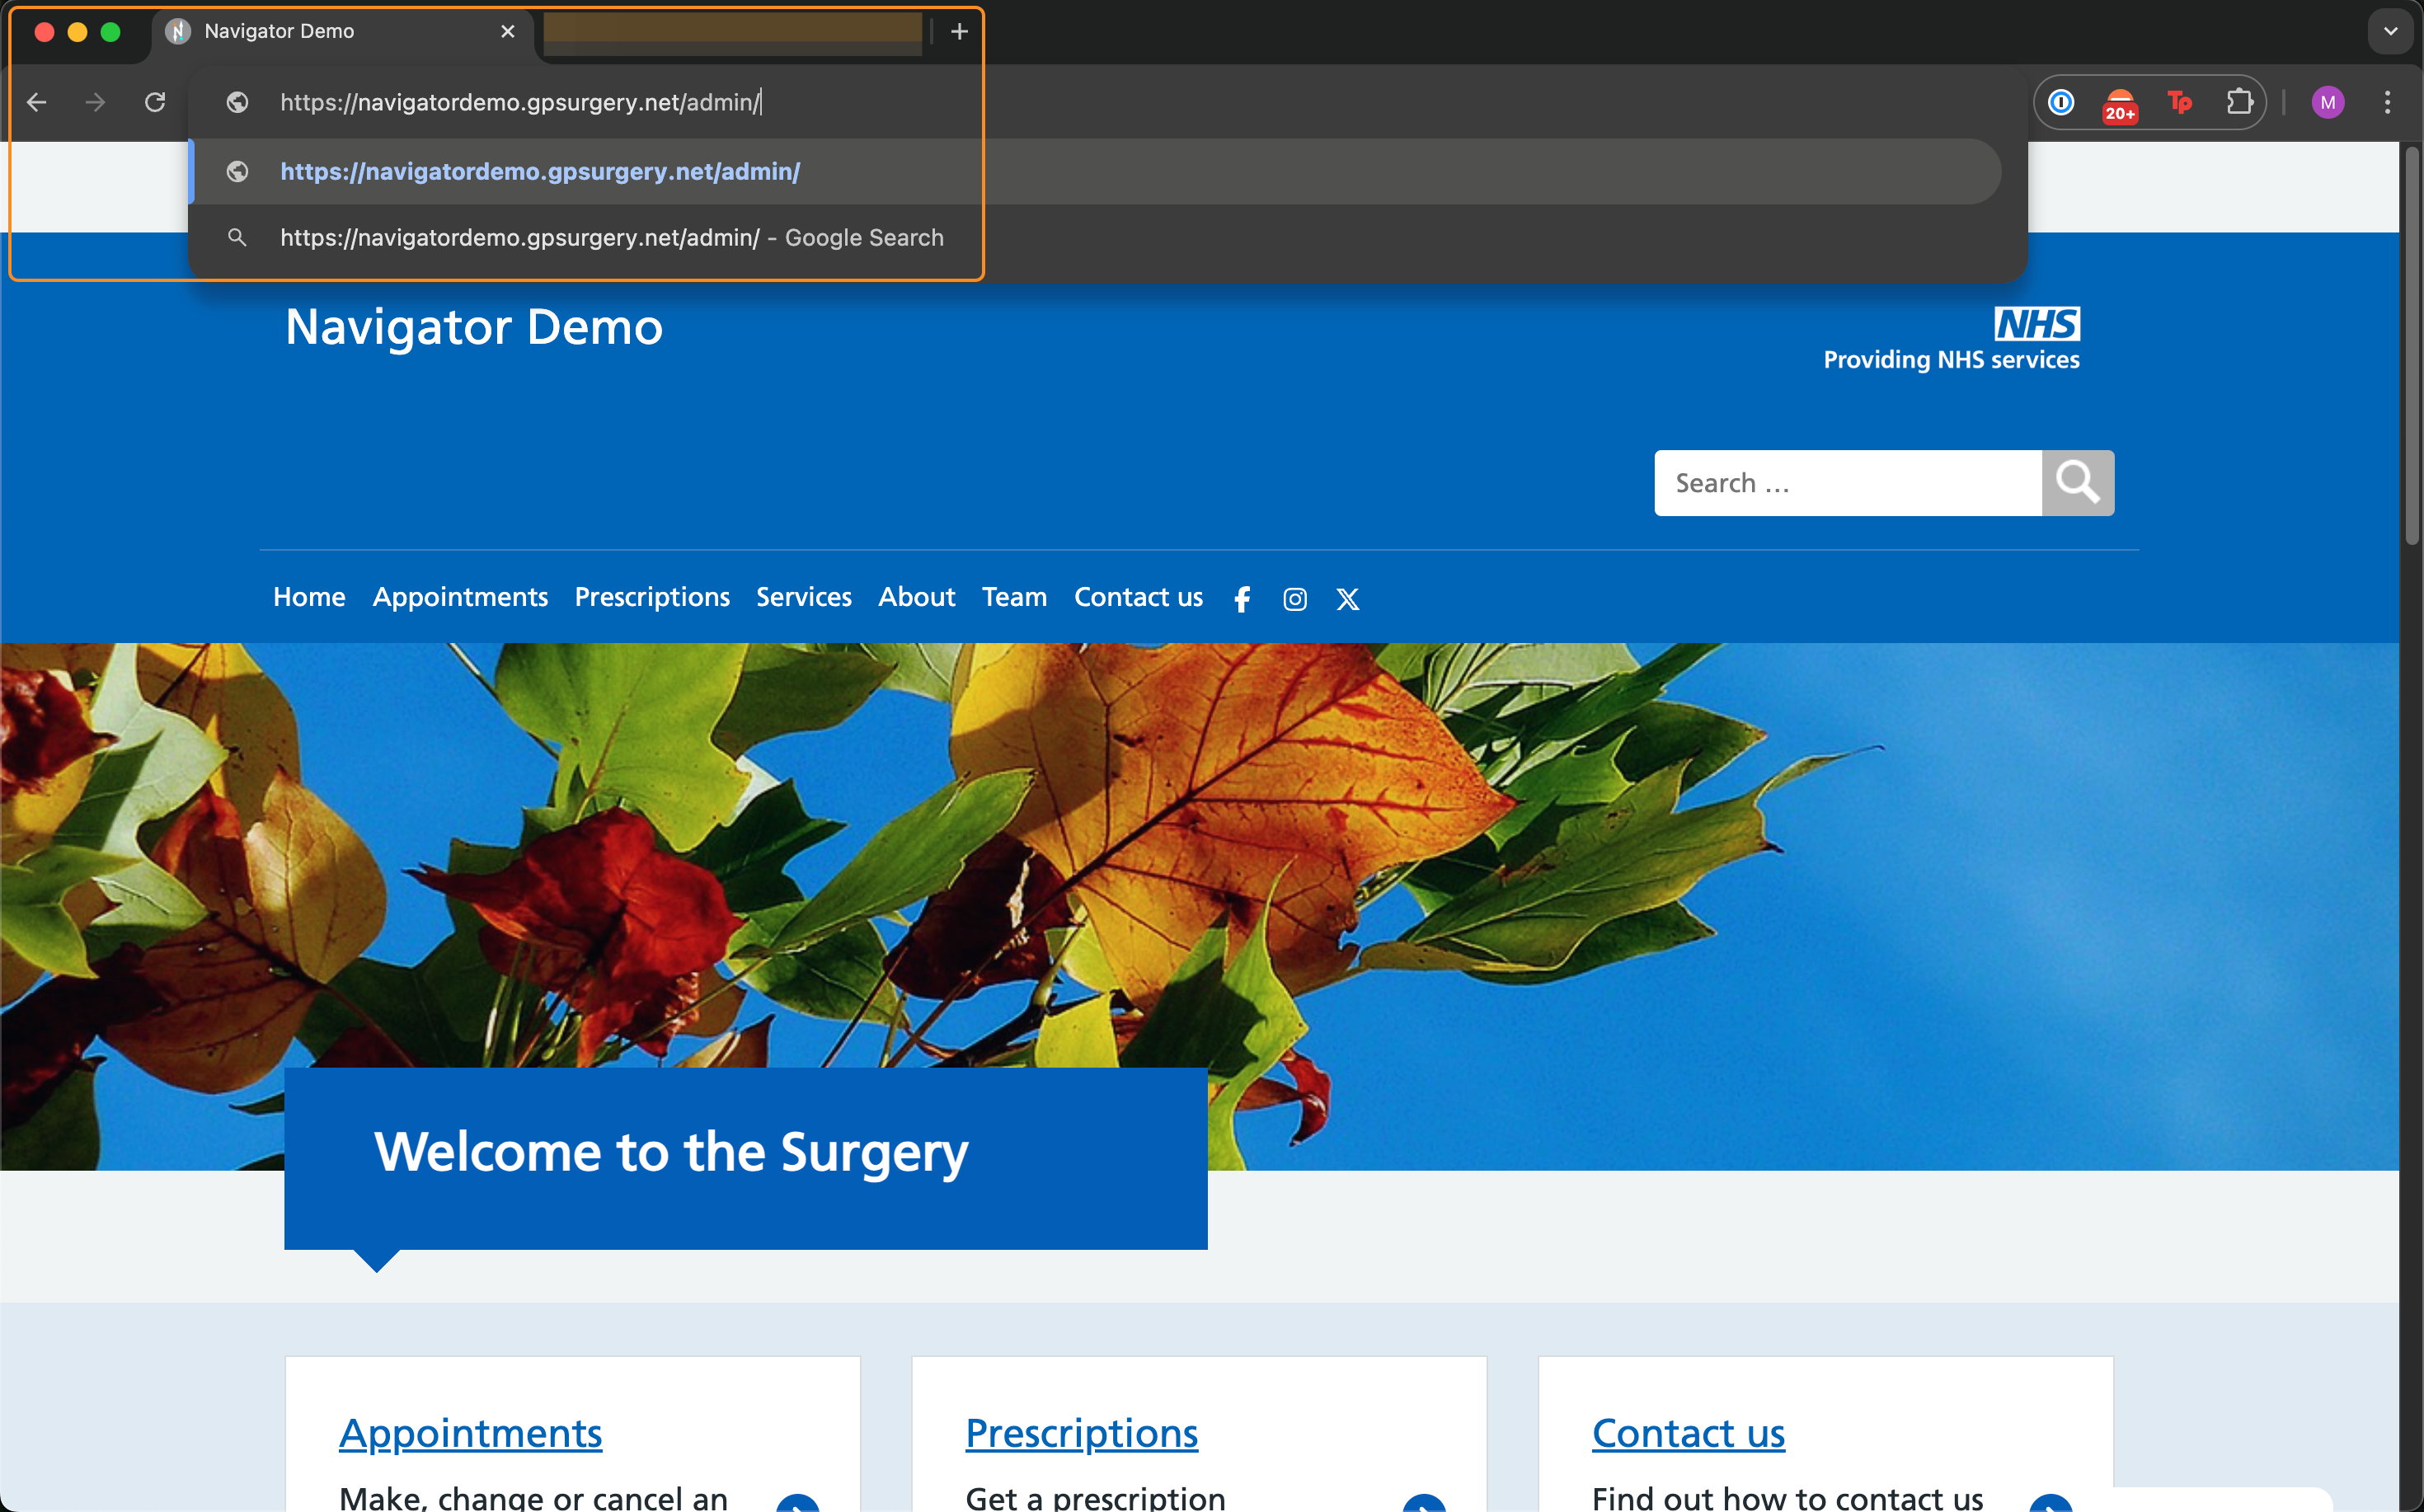The image size is (2424, 1512).
Task: Open the About nav item
Action: click(x=917, y=597)
